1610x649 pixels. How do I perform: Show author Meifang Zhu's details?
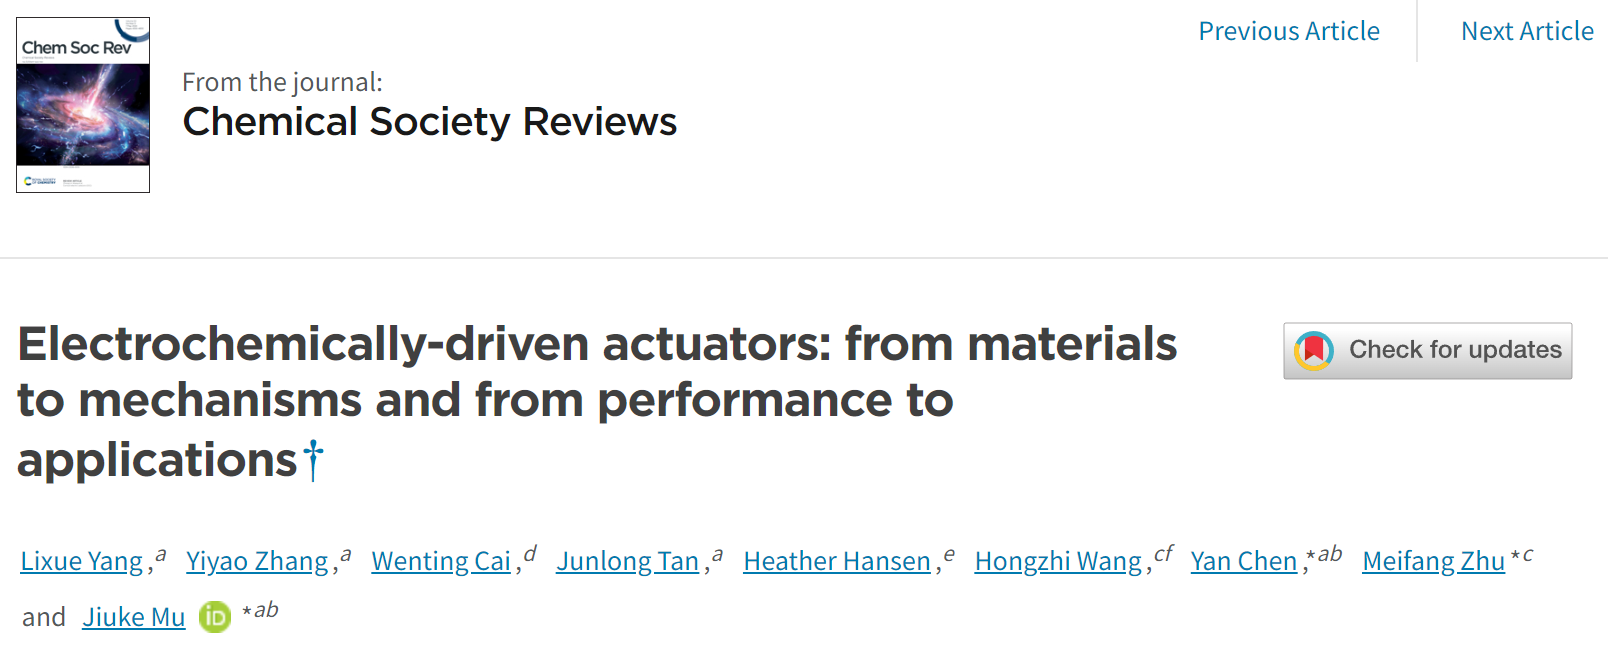pyautogui.click(x=1433, y=561)
